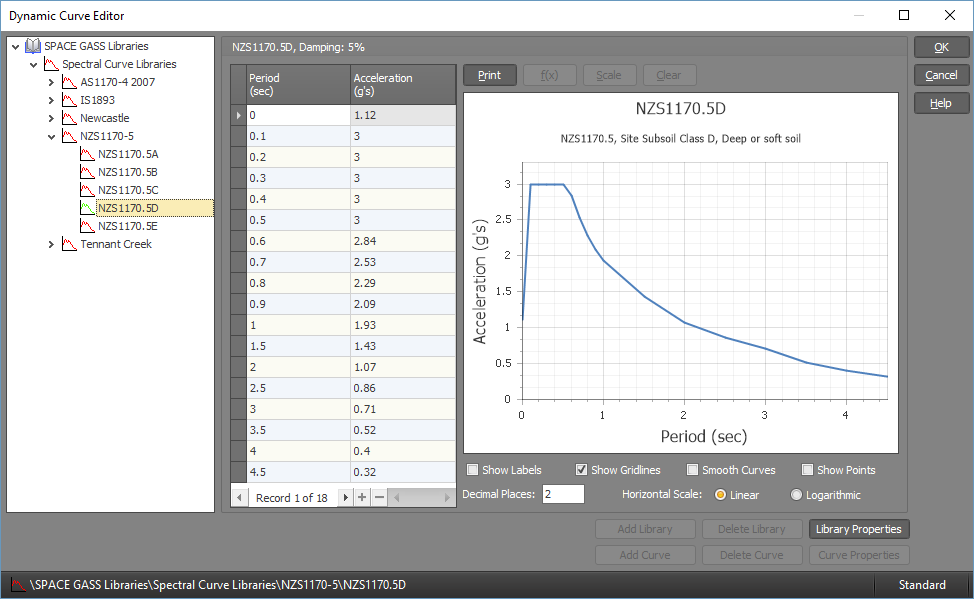
Task: Collapse the NZS1170-5 library
Action: pyautogui.click(x=52, y=137)
